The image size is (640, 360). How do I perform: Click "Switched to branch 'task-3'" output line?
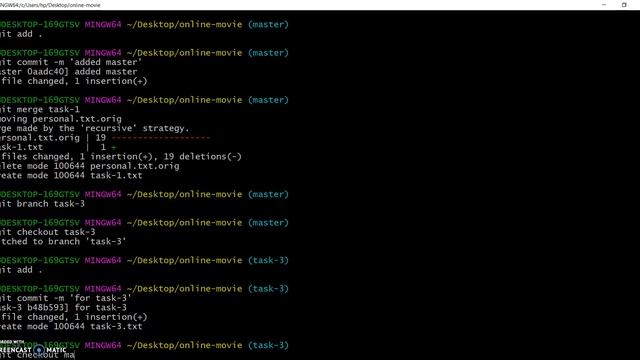click(x=63, y=242)
